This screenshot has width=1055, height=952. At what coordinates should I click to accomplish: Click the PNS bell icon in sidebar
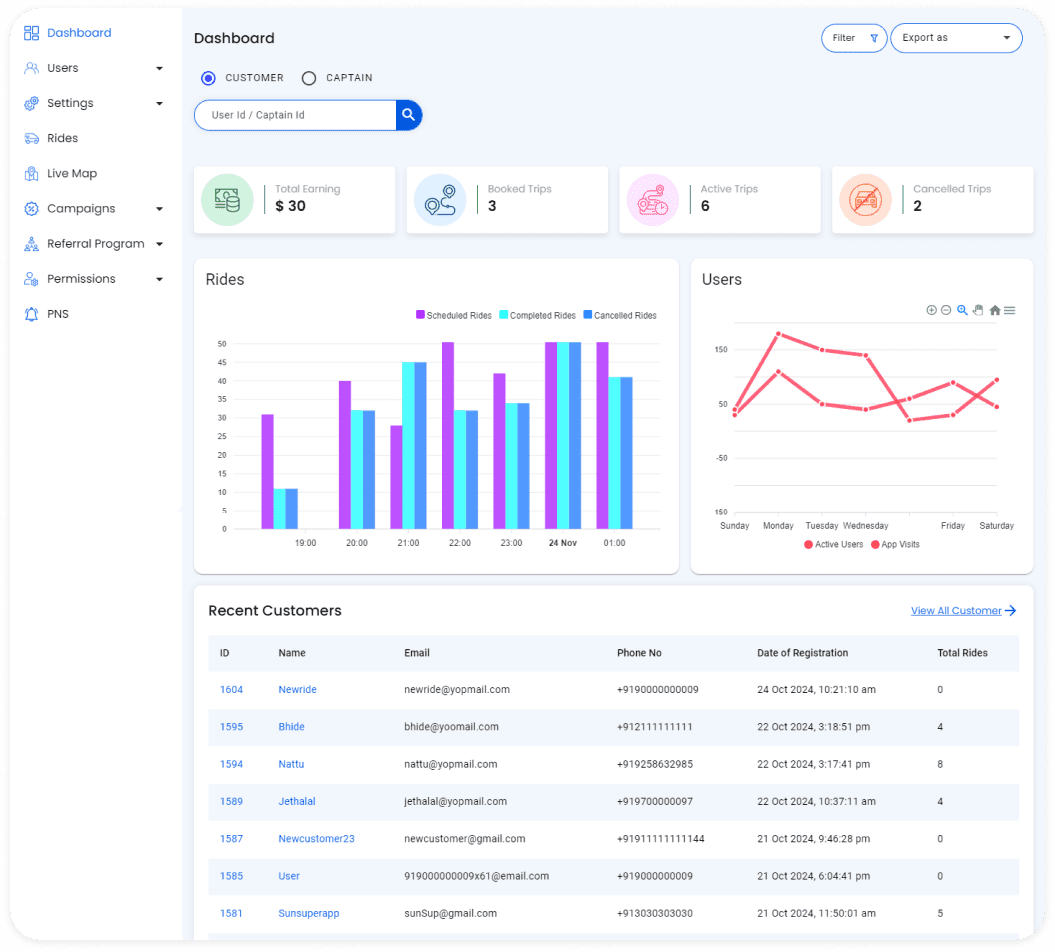31,314
